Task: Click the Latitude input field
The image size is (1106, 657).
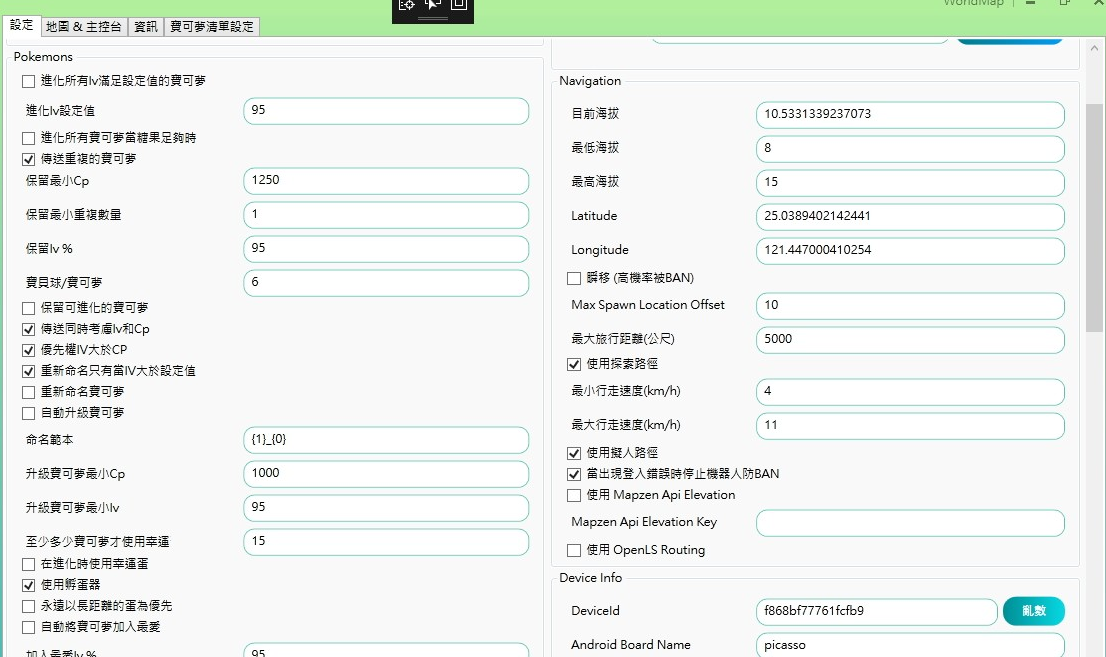Action: [910, 216]
